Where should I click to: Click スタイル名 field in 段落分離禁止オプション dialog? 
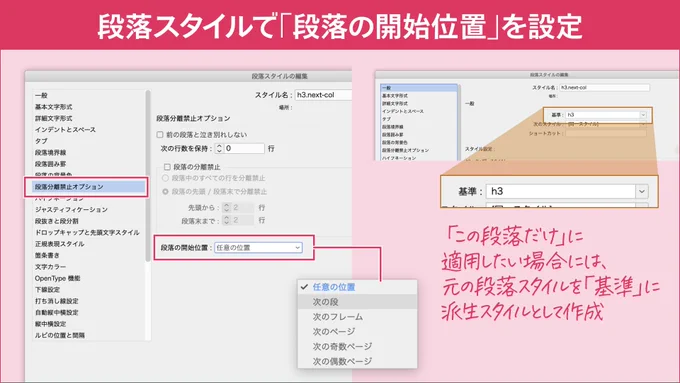(323, 95)
